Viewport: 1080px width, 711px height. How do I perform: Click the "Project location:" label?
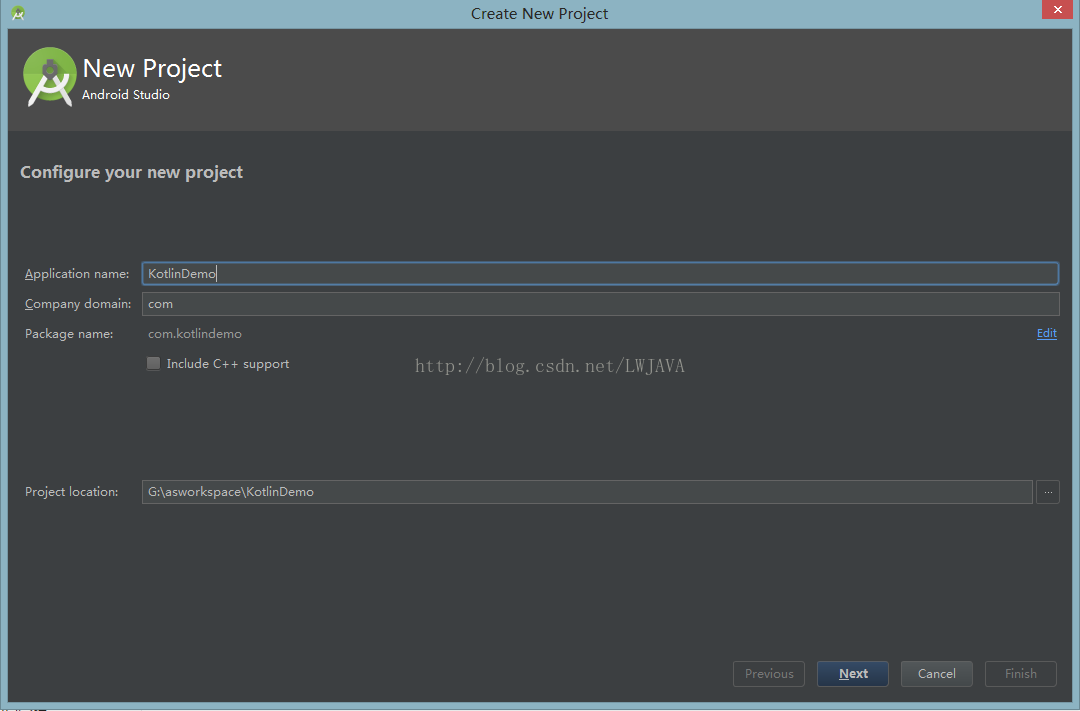coord(72,492)
